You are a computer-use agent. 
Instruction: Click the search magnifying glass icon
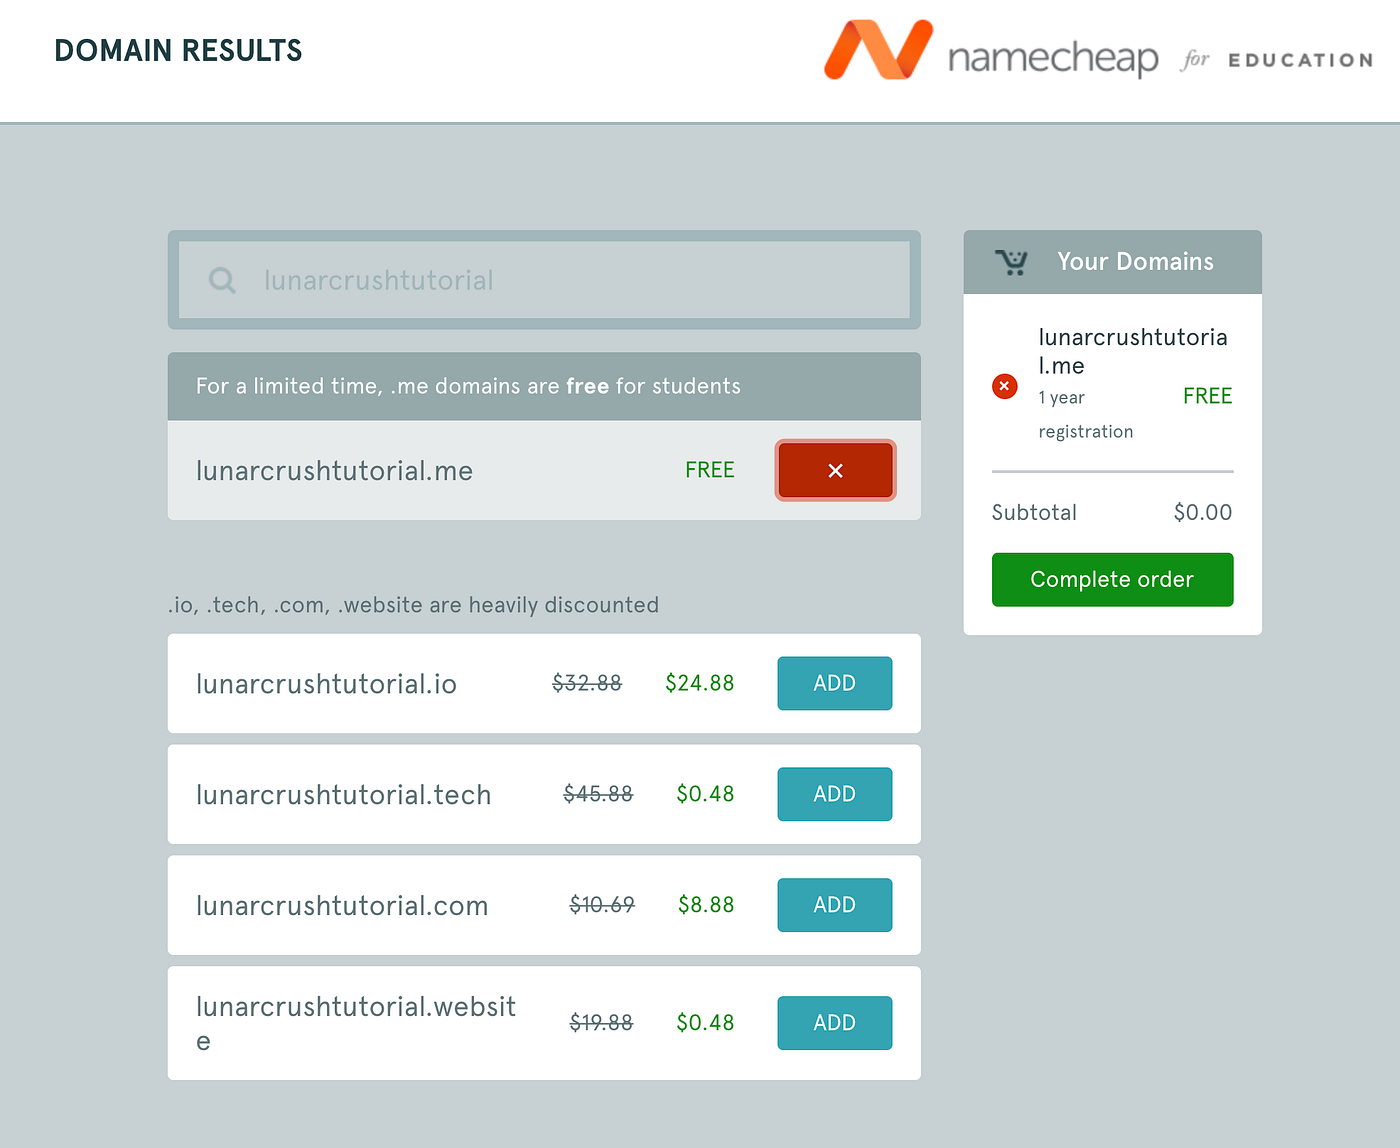tap(221, 280)
